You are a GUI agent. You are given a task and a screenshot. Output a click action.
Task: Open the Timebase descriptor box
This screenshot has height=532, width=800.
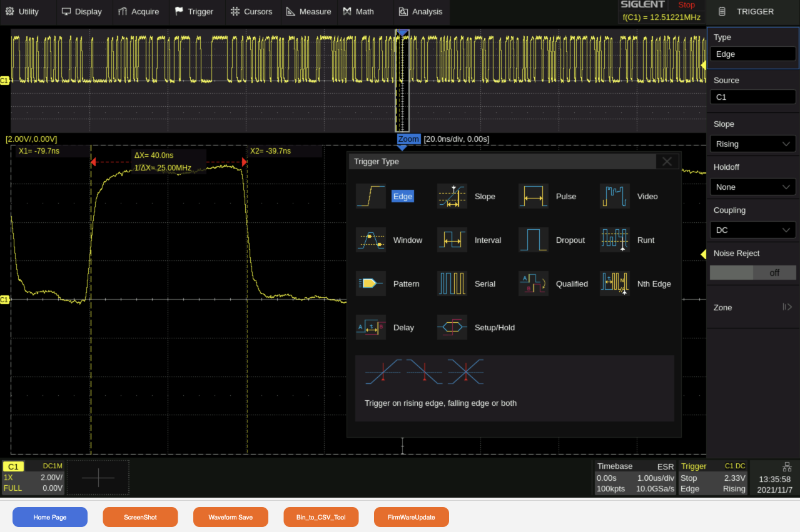pos(635,477)
